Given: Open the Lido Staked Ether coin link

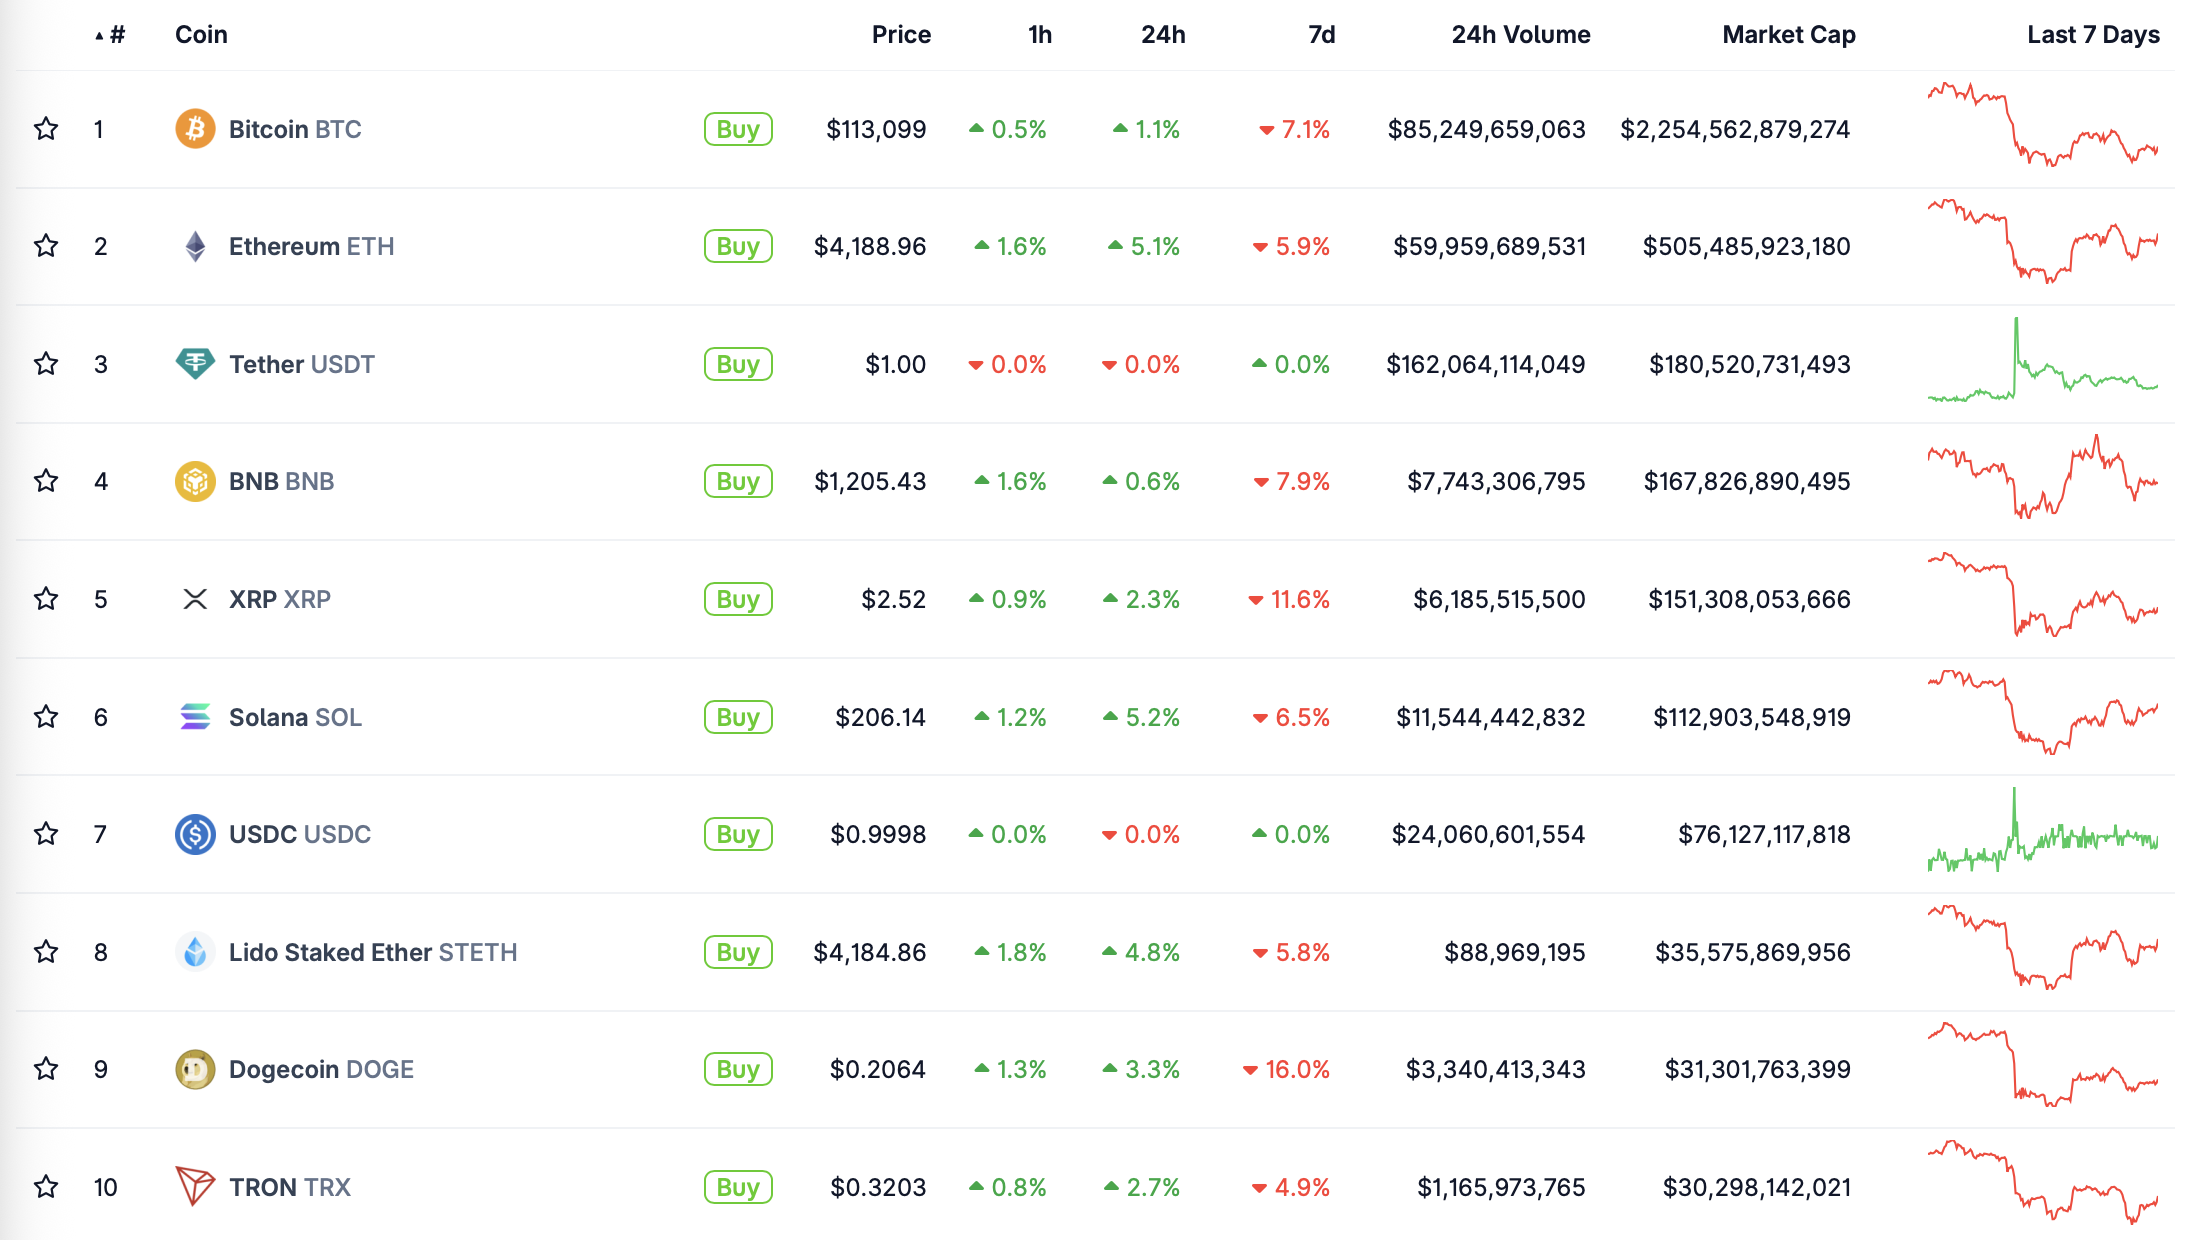Looking at the screenshot, I should click(373, 952).
